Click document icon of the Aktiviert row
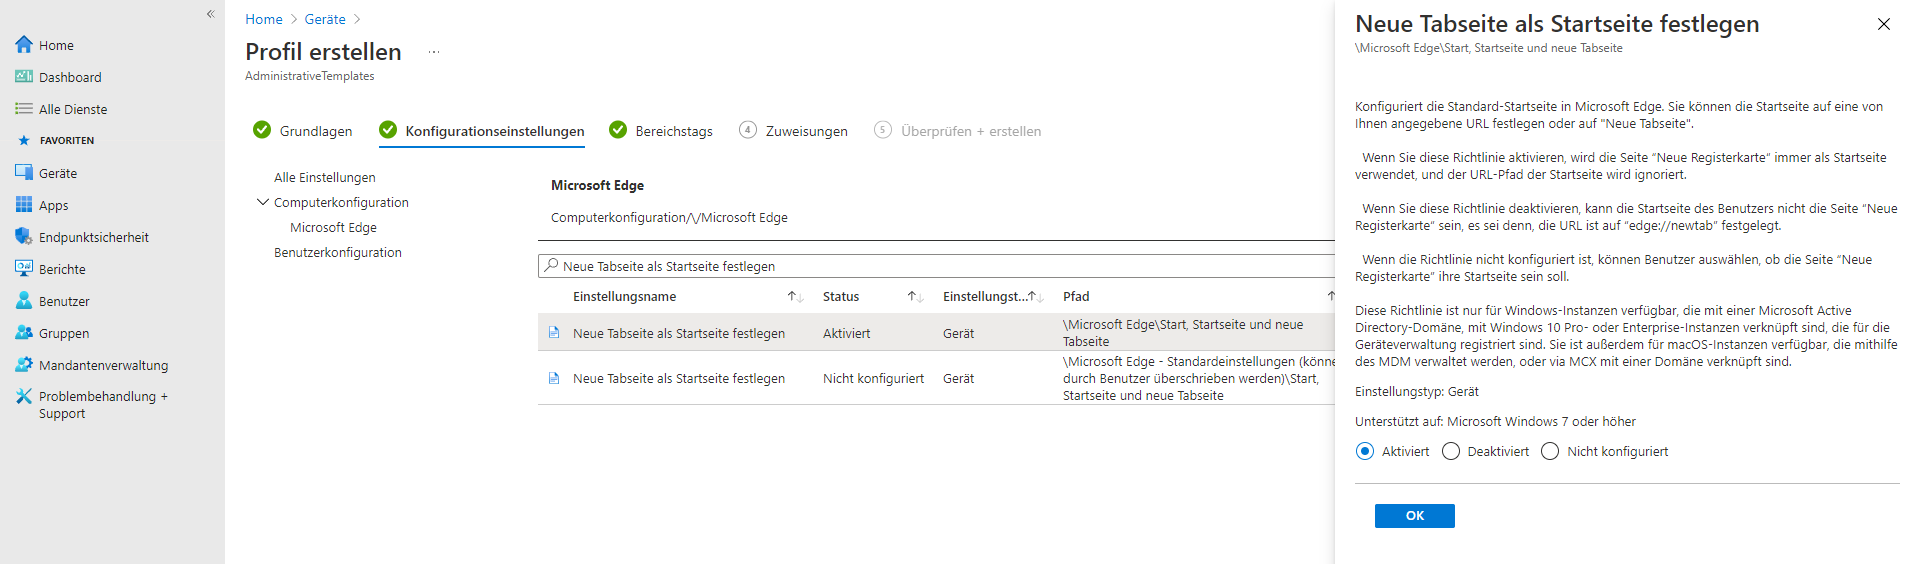This screenshot has height=564, width=1920. pyautogui.click(x=554, y=333)
